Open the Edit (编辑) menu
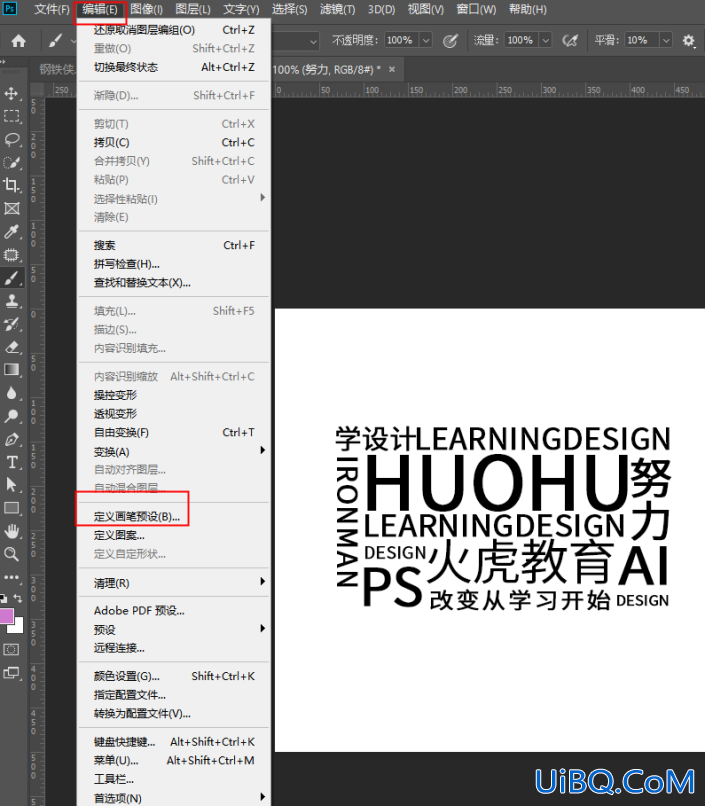This screenshot has width=705, height=806. [x=100, y=9]
